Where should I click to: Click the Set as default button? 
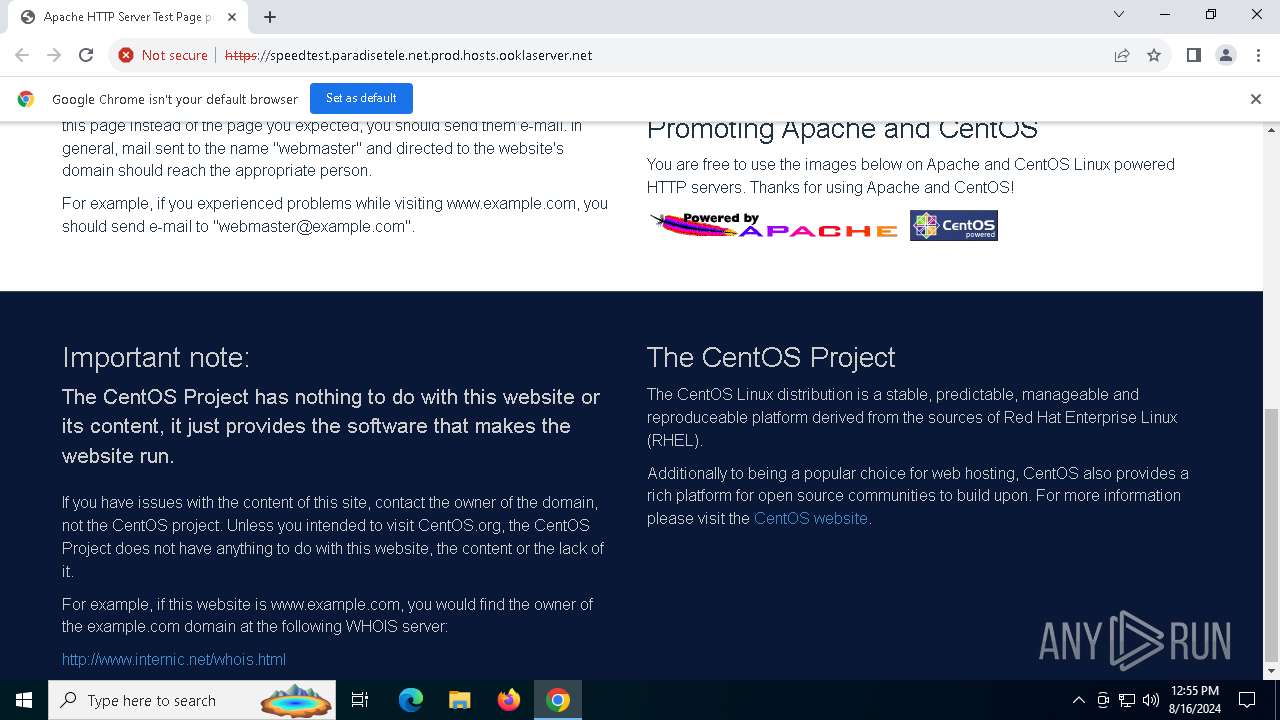361,98
